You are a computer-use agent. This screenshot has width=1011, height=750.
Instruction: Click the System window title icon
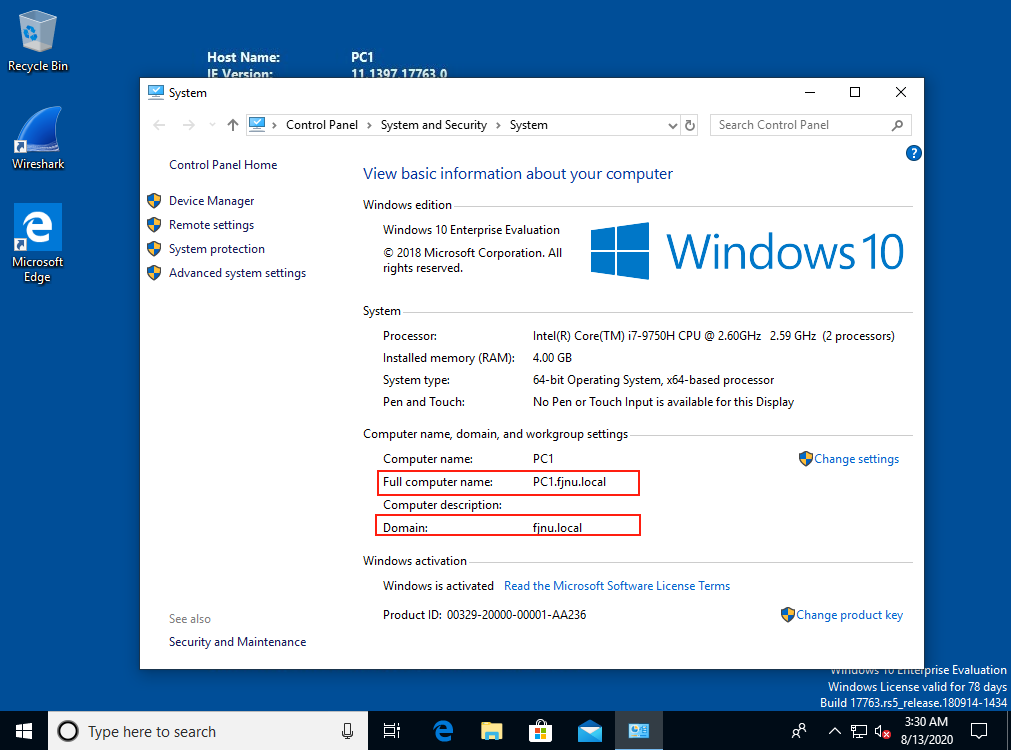(x=155, y=92)
